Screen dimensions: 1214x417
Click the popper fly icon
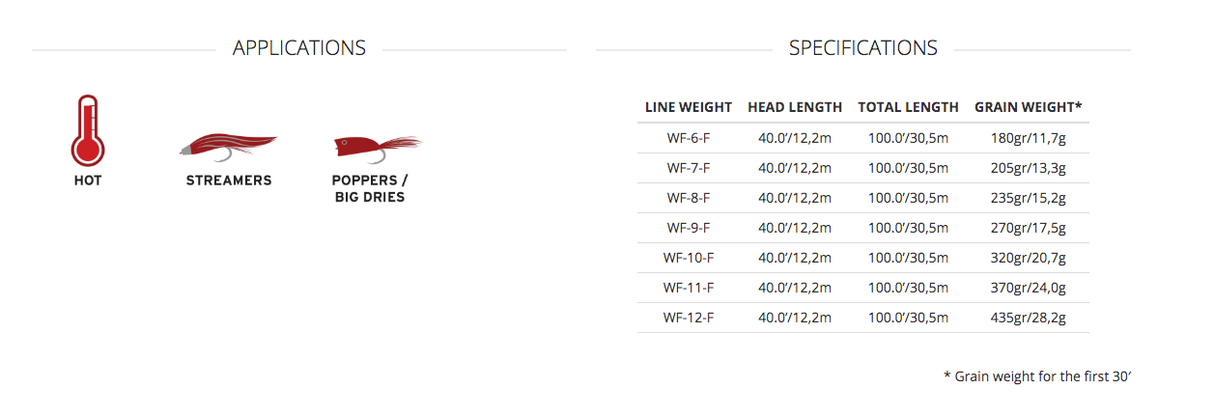pyautogui.click(x=376, y=146)
